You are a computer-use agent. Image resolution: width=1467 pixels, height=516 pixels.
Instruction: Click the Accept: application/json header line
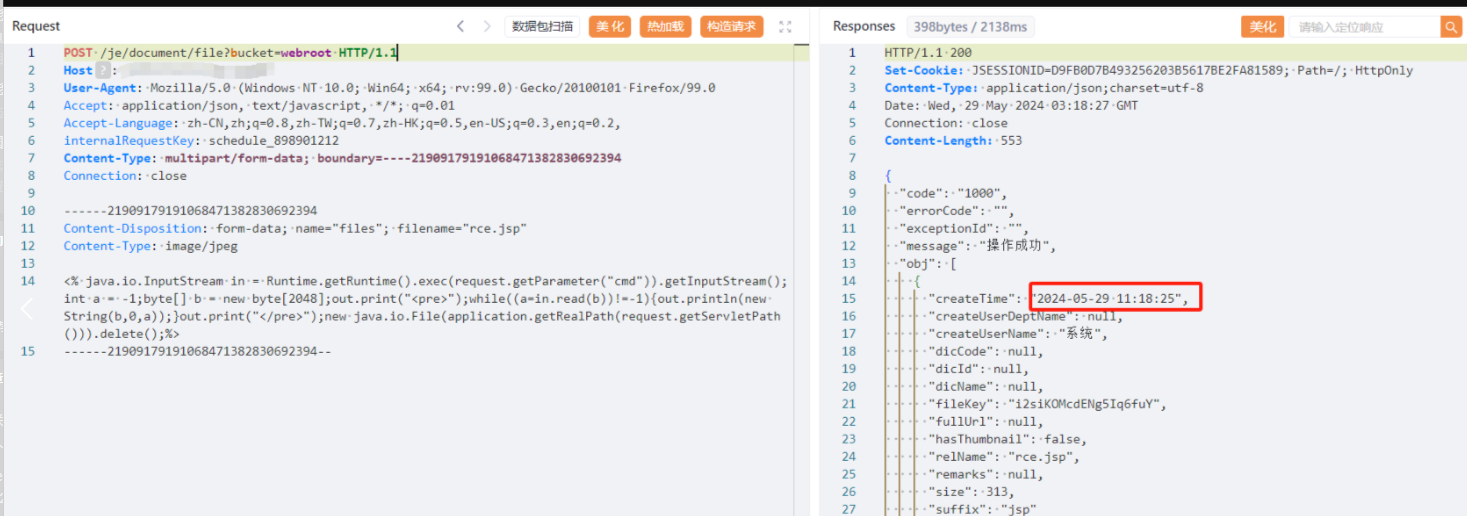259,105
